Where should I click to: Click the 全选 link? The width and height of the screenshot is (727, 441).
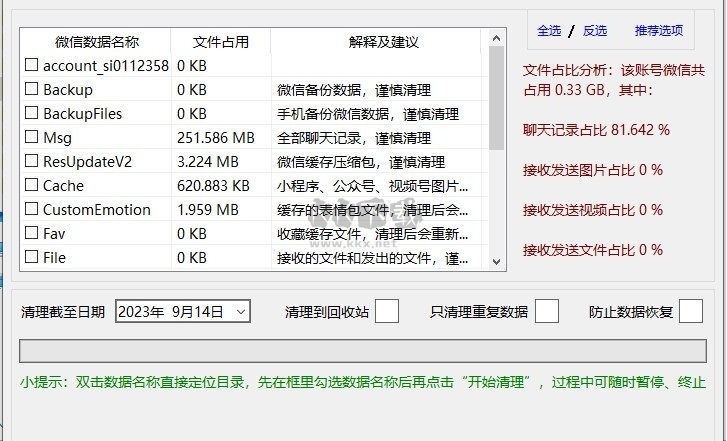pyautogui.click(x=549, y=31)
